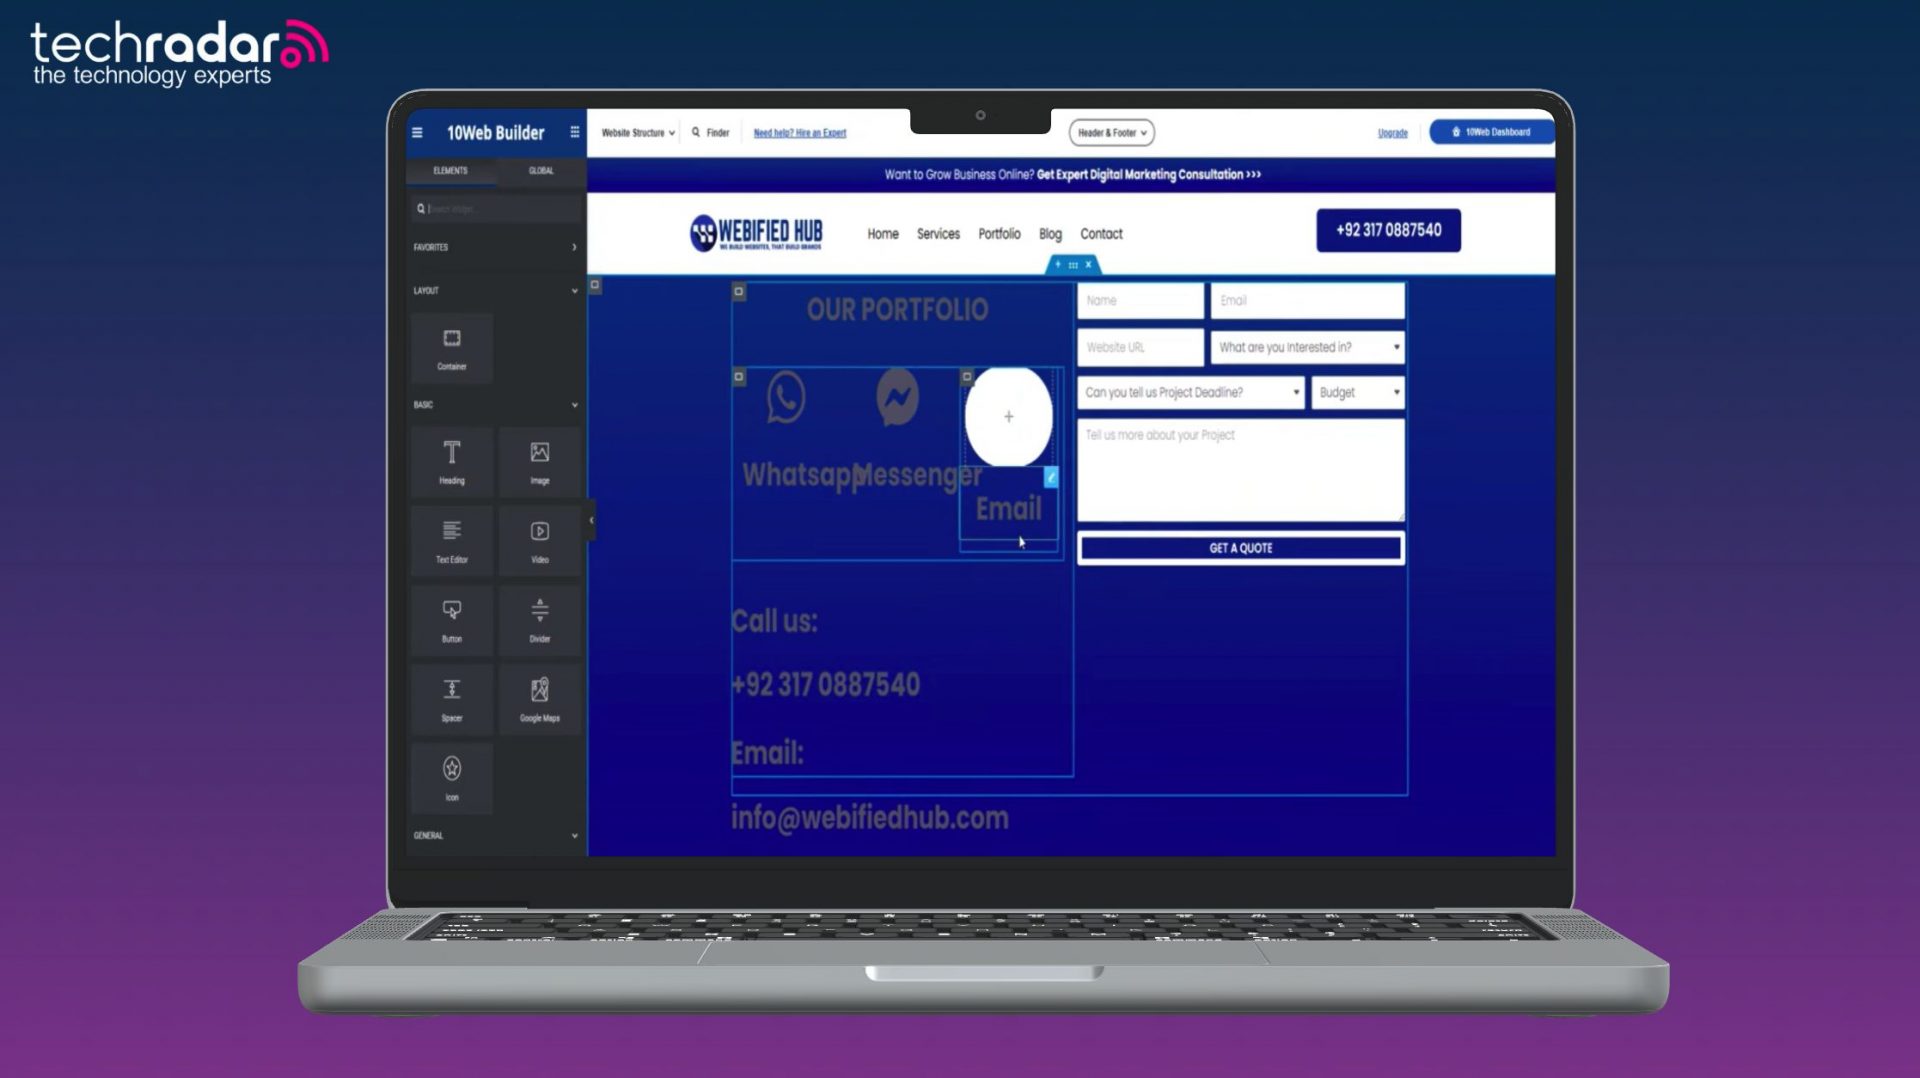
Task: Click the Name input field
Action: point(1140,300)
